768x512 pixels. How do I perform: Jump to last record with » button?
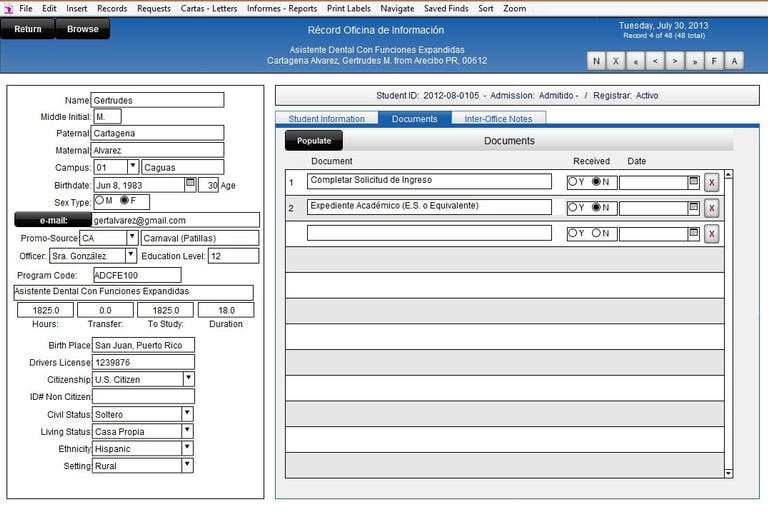[695, 61]
